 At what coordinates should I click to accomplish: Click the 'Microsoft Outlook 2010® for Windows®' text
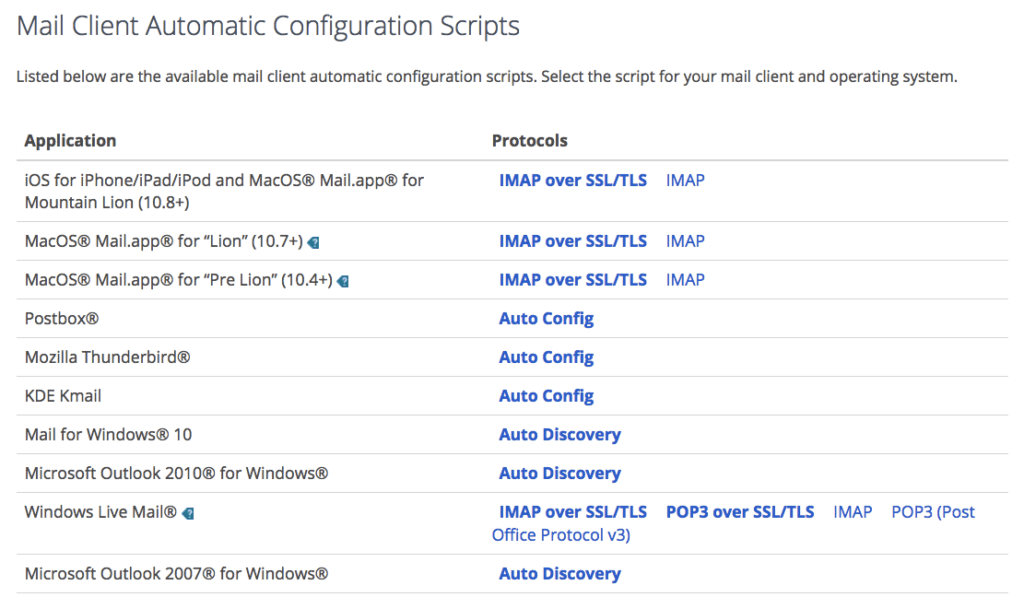click(176, 473)
